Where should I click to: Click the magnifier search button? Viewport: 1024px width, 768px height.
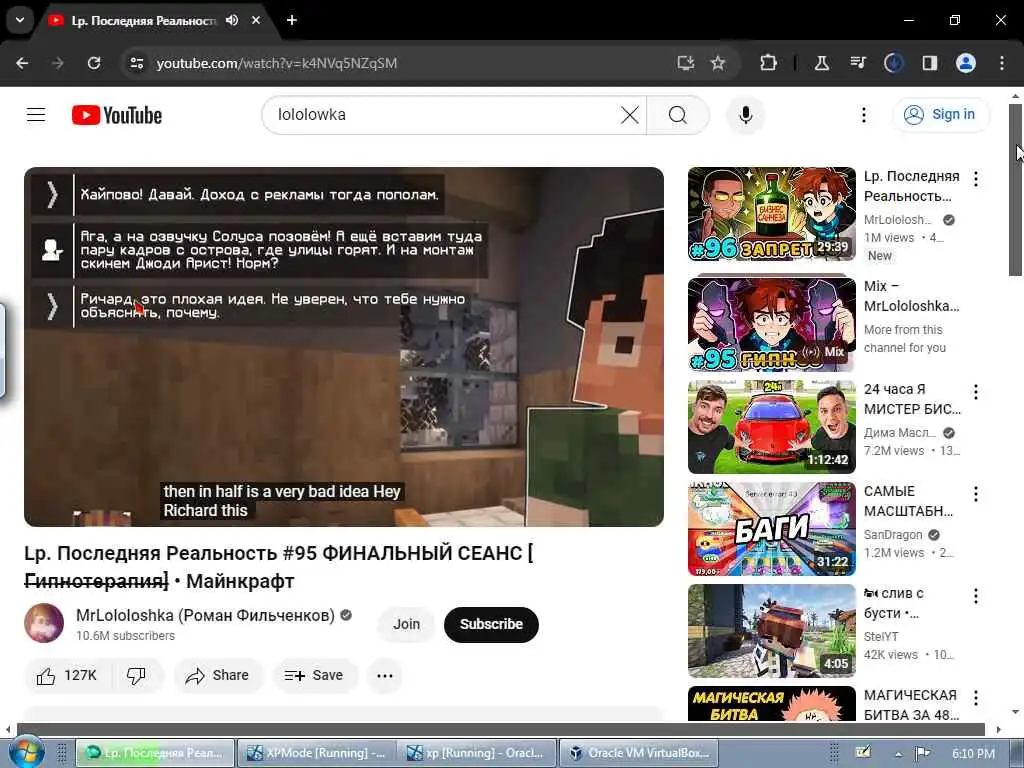[678, 115]
